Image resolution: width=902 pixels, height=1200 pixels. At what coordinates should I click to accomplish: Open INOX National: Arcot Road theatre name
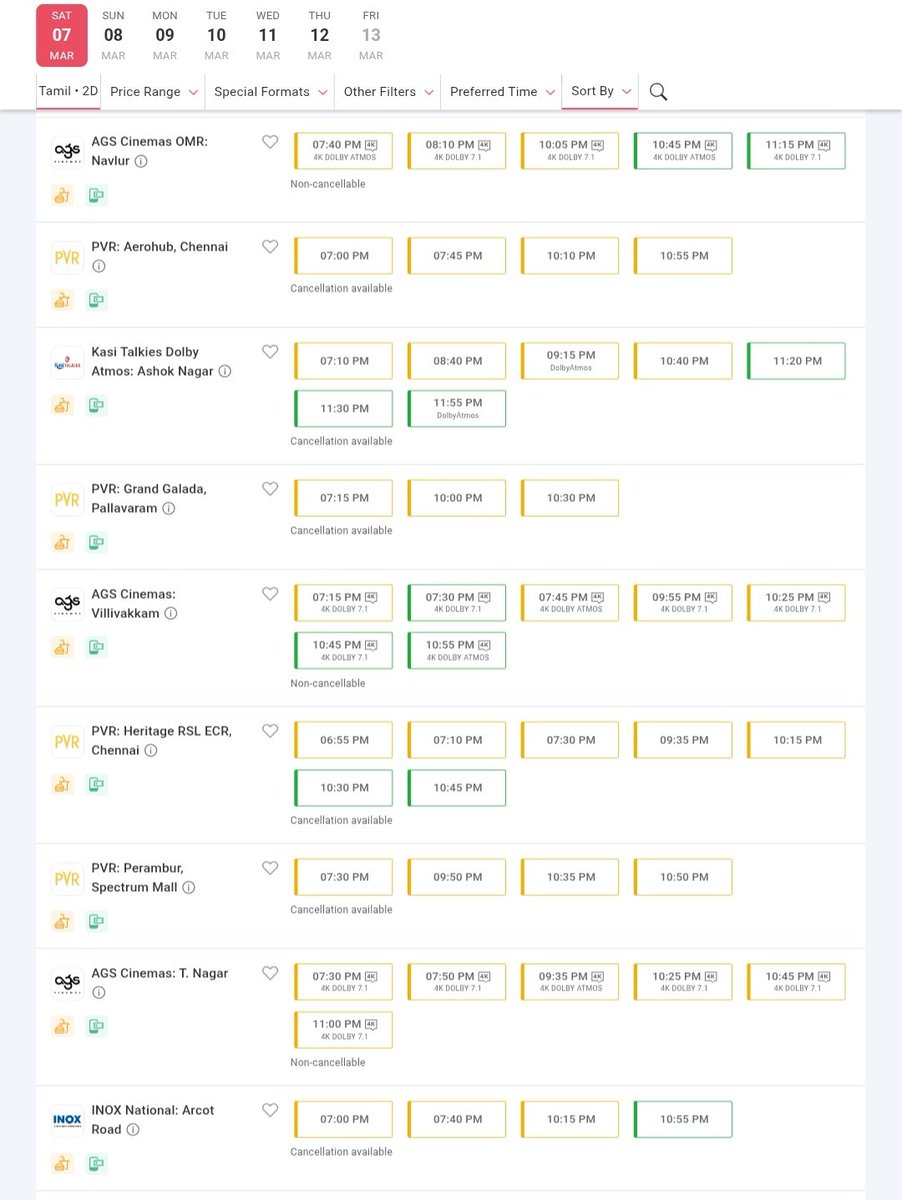click(152, 1119)
